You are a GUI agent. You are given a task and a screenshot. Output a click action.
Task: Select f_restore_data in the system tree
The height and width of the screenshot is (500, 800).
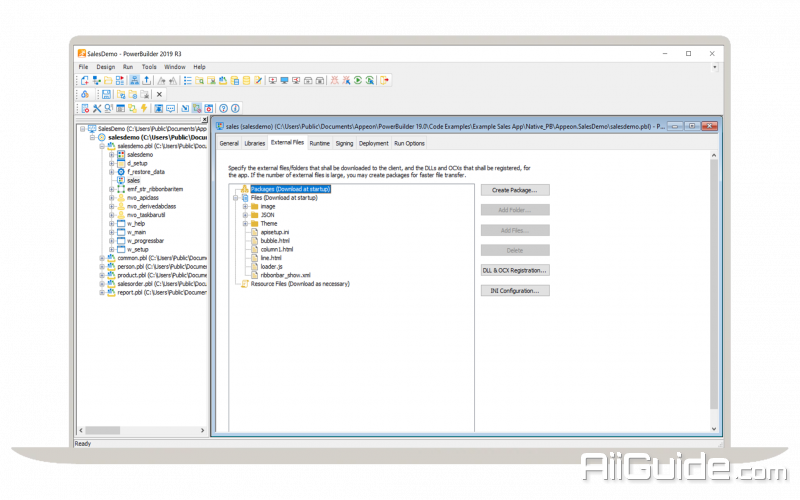pos(146,172)
